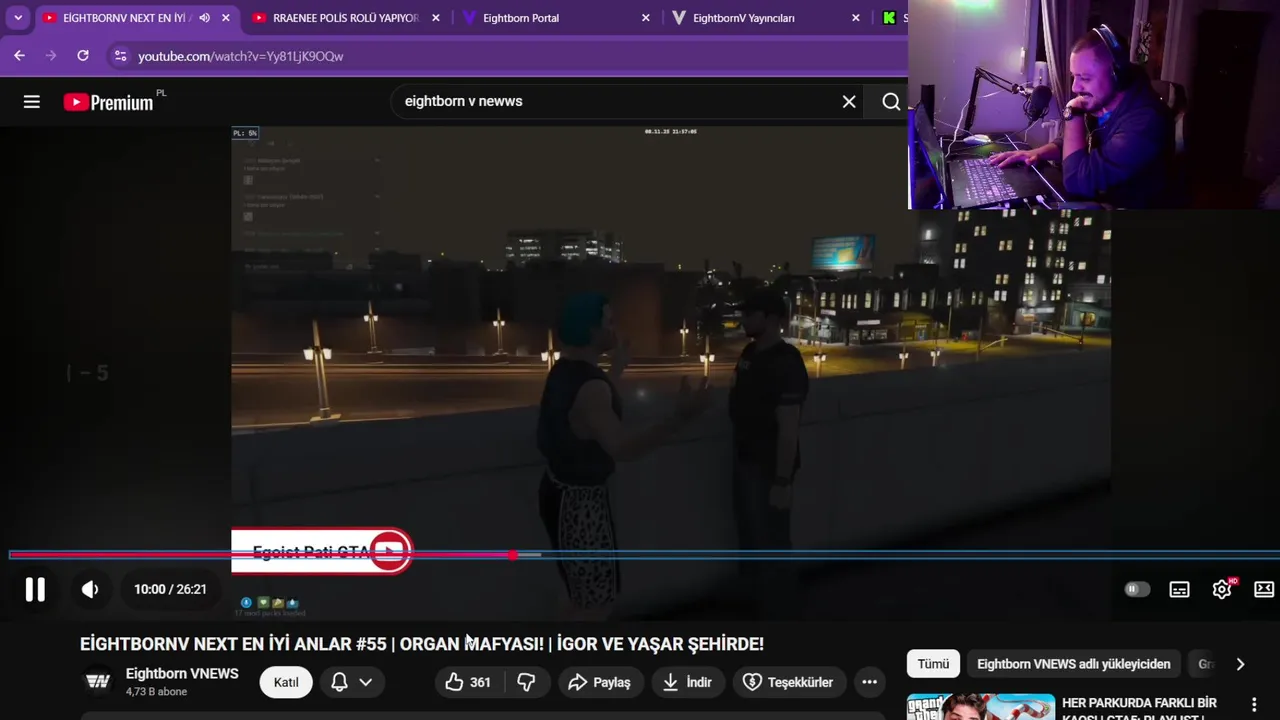This screenshot has width=1280, height=720.
Task: Click the video title EİGHTBORNV NEXT EN İYİ ANLAR #55
Action: pyautogui.click(x=422, y=644)
